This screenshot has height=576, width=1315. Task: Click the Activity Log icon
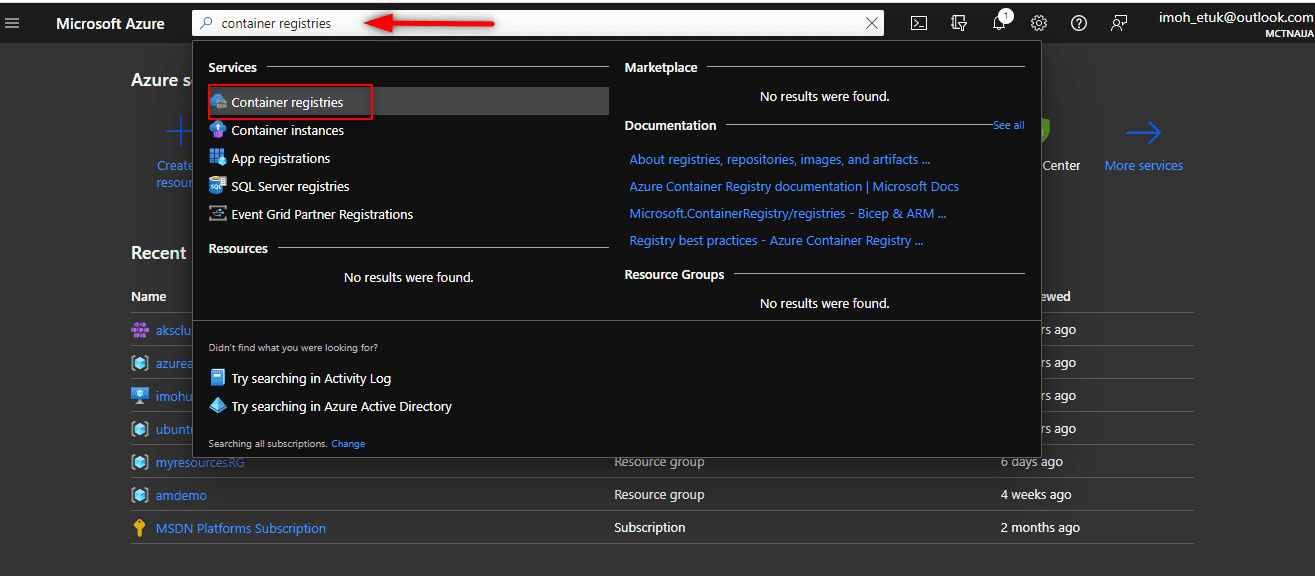coord(218,377)
